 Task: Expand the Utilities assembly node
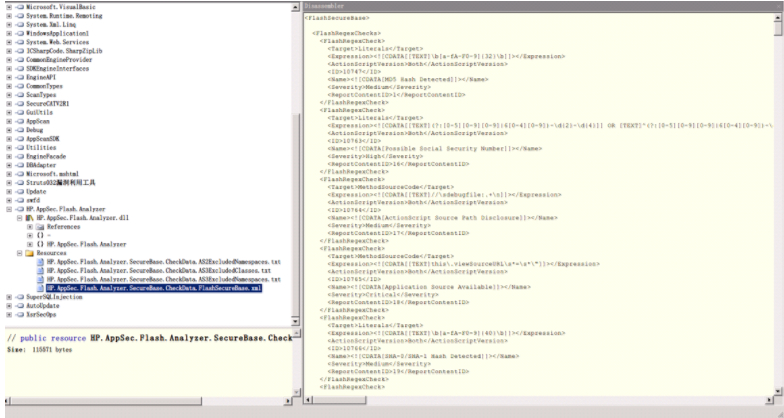coord(9,148)
